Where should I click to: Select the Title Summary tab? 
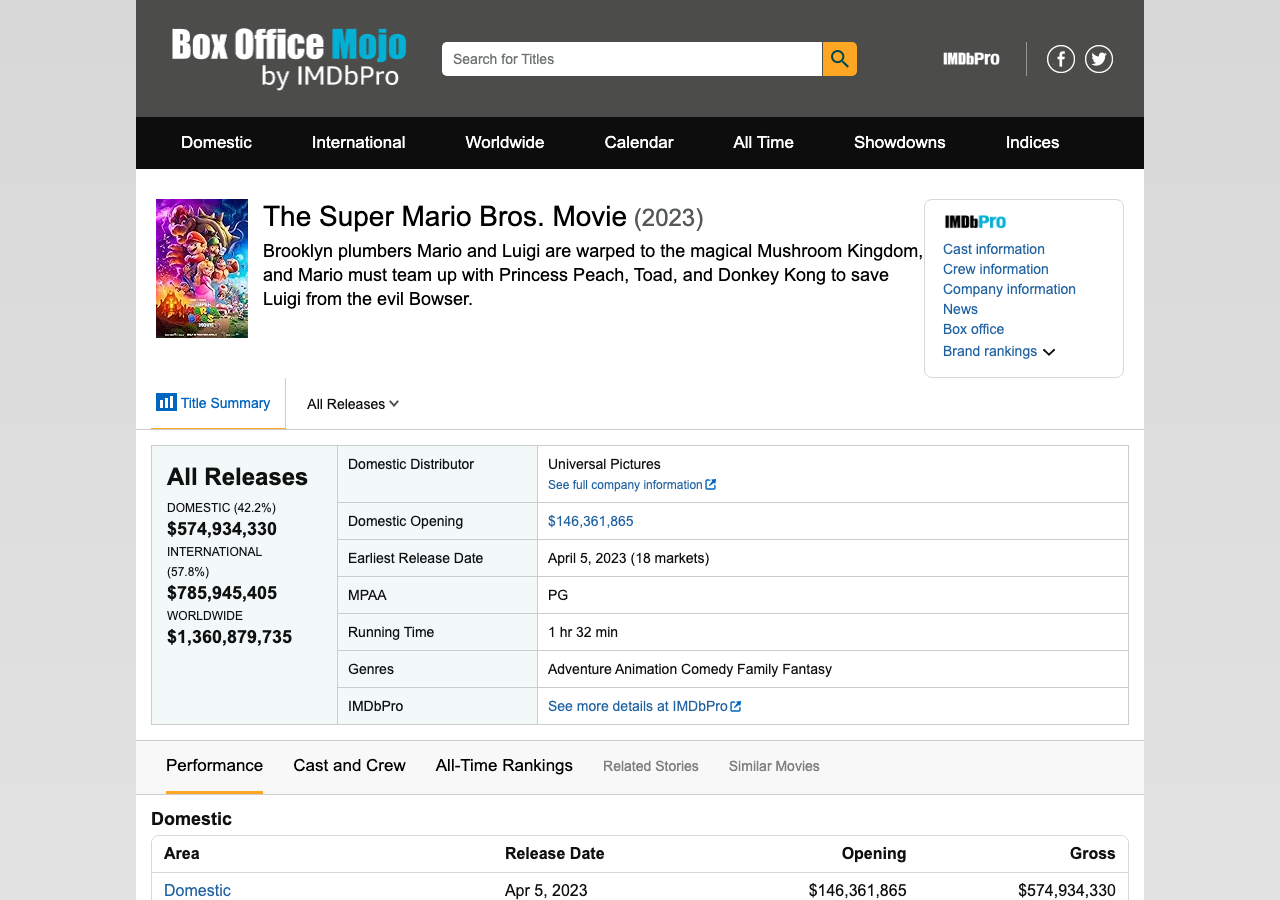(215, 403)
